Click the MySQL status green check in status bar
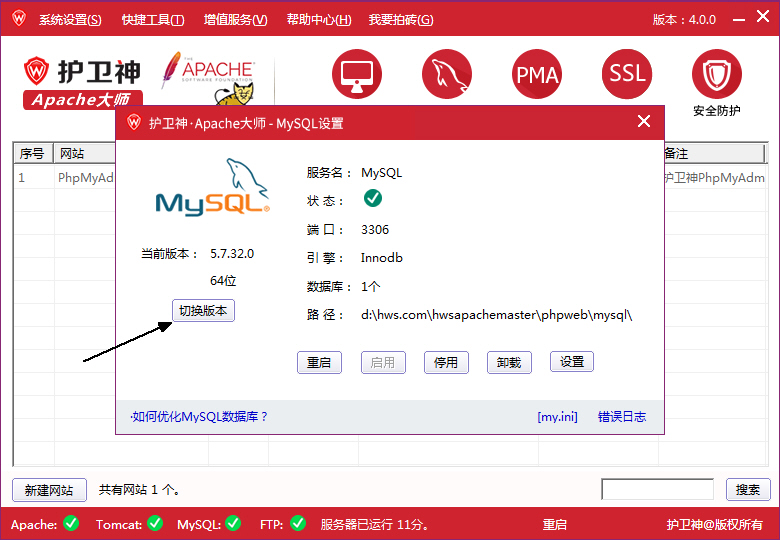 [233, 523]
